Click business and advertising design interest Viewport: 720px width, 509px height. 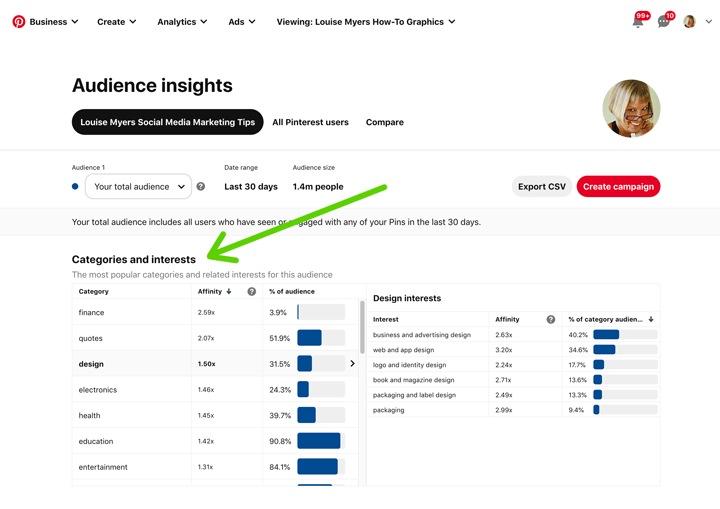422,335
